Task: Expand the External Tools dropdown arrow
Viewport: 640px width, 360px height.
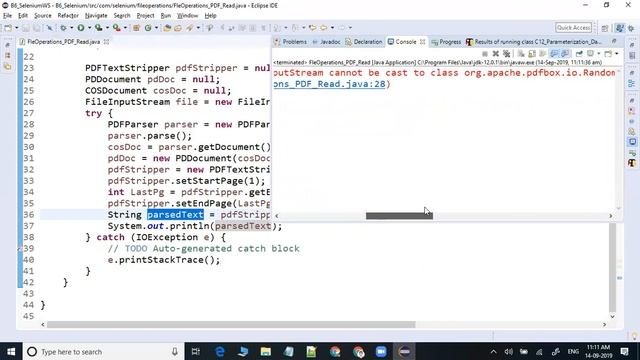Action: [125, 28]
